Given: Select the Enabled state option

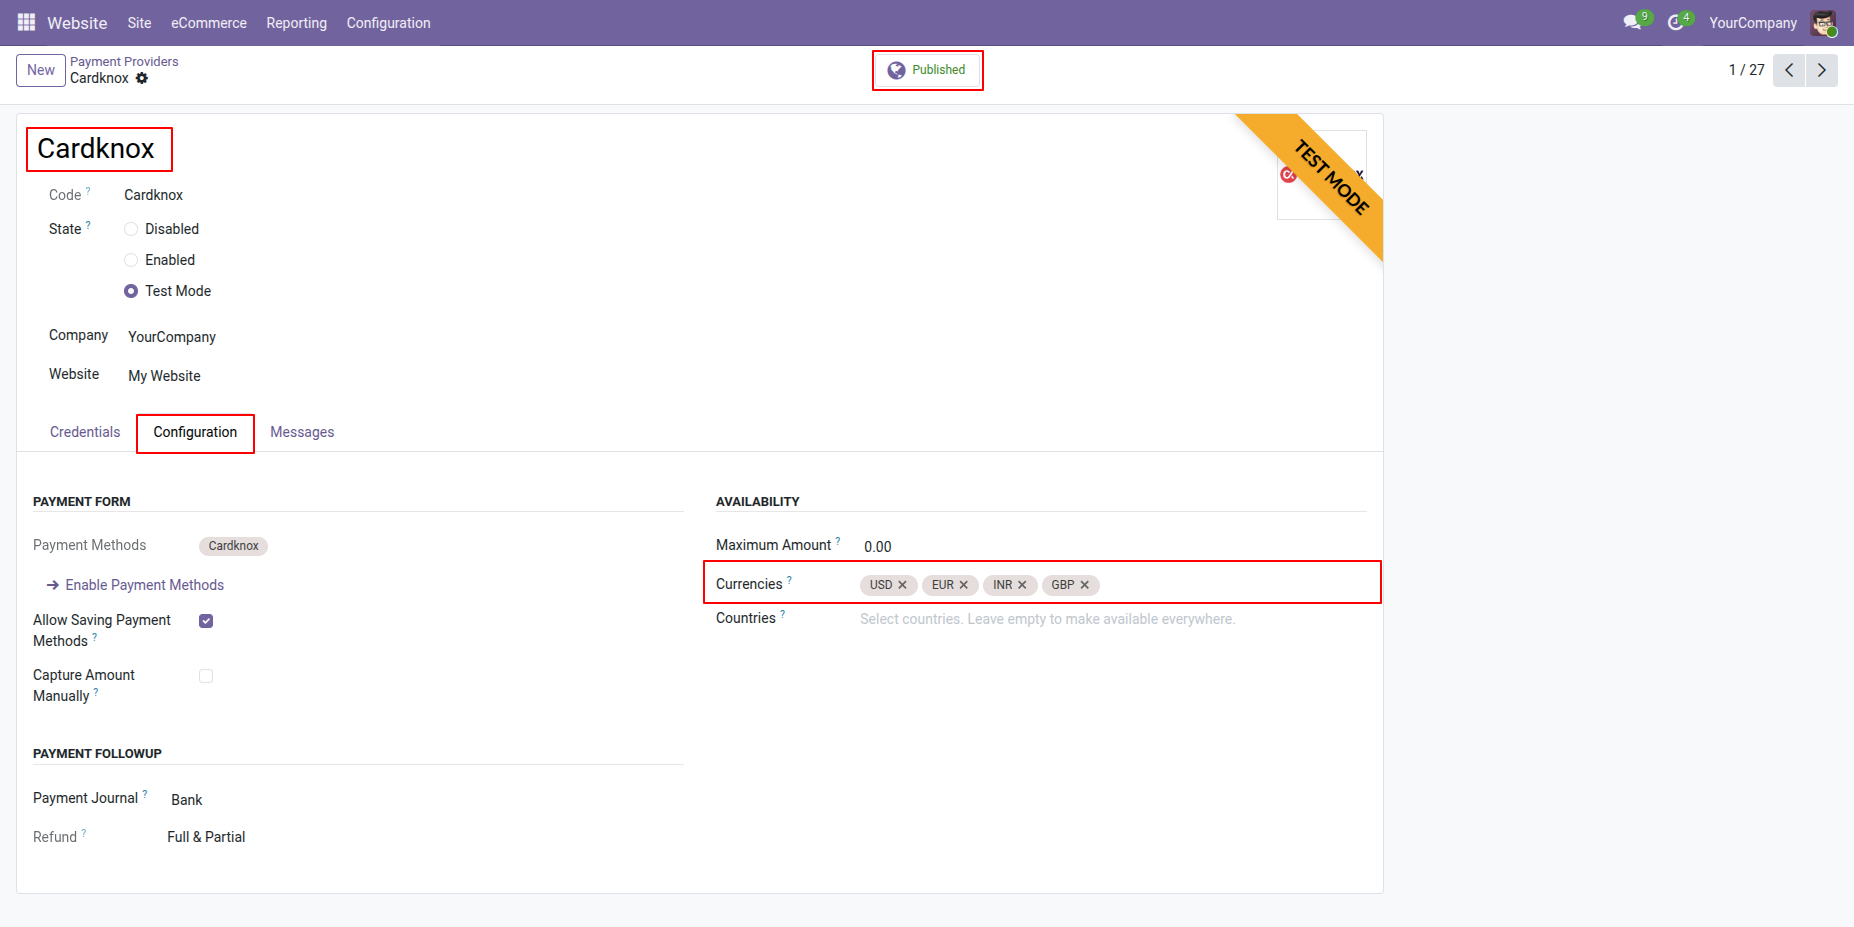Looking at the screenshot, I should click(x=131, y=260).
